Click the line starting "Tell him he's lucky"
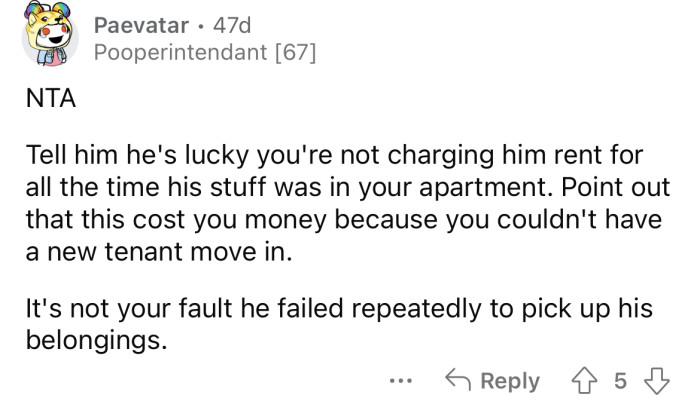Viewport: 700px width, 404px height. pyautogui.click(x=332, y=158)
